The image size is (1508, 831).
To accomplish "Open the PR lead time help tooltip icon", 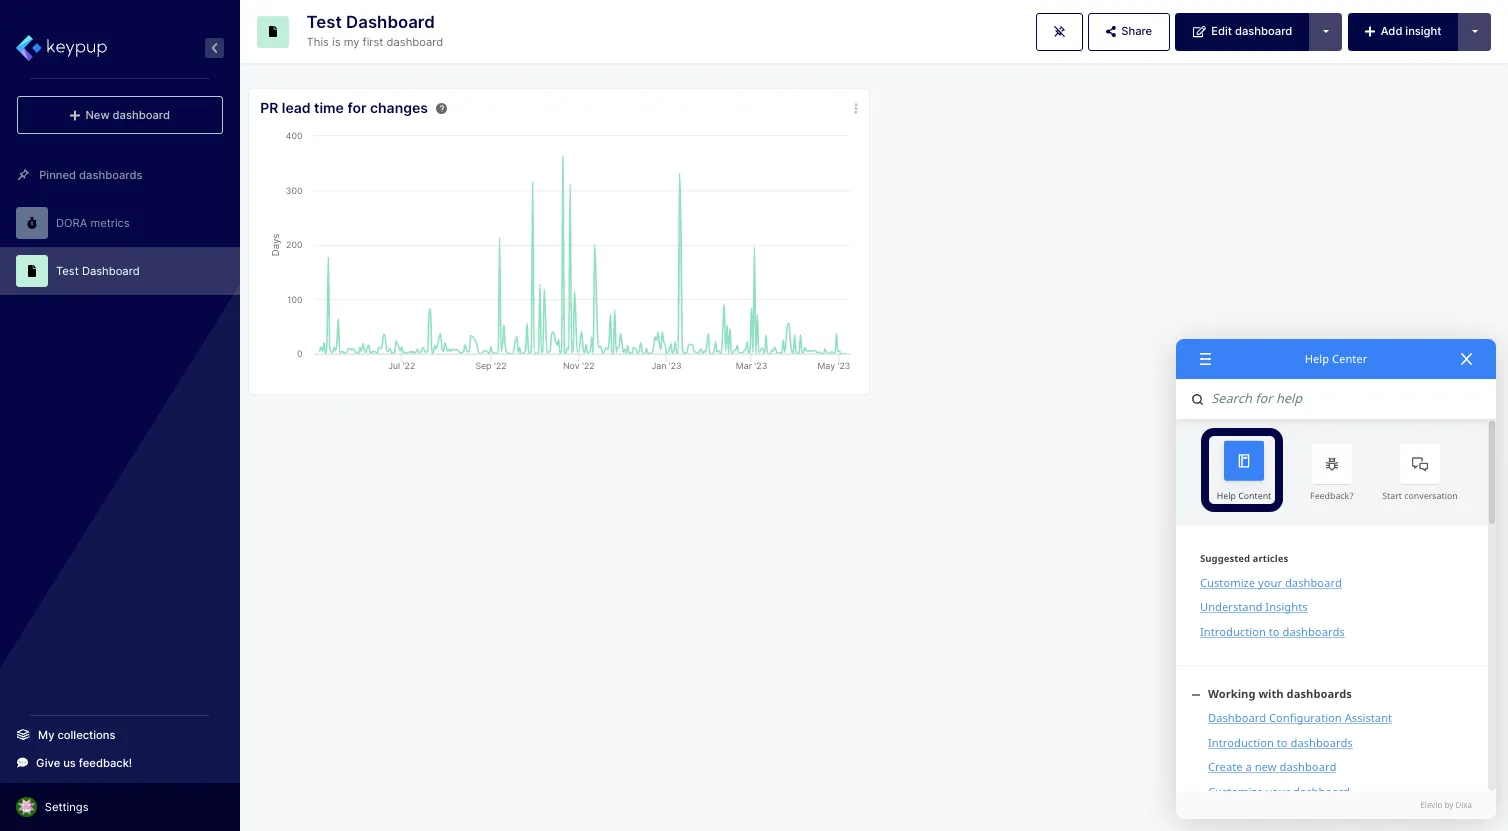I will coord(441,108).
